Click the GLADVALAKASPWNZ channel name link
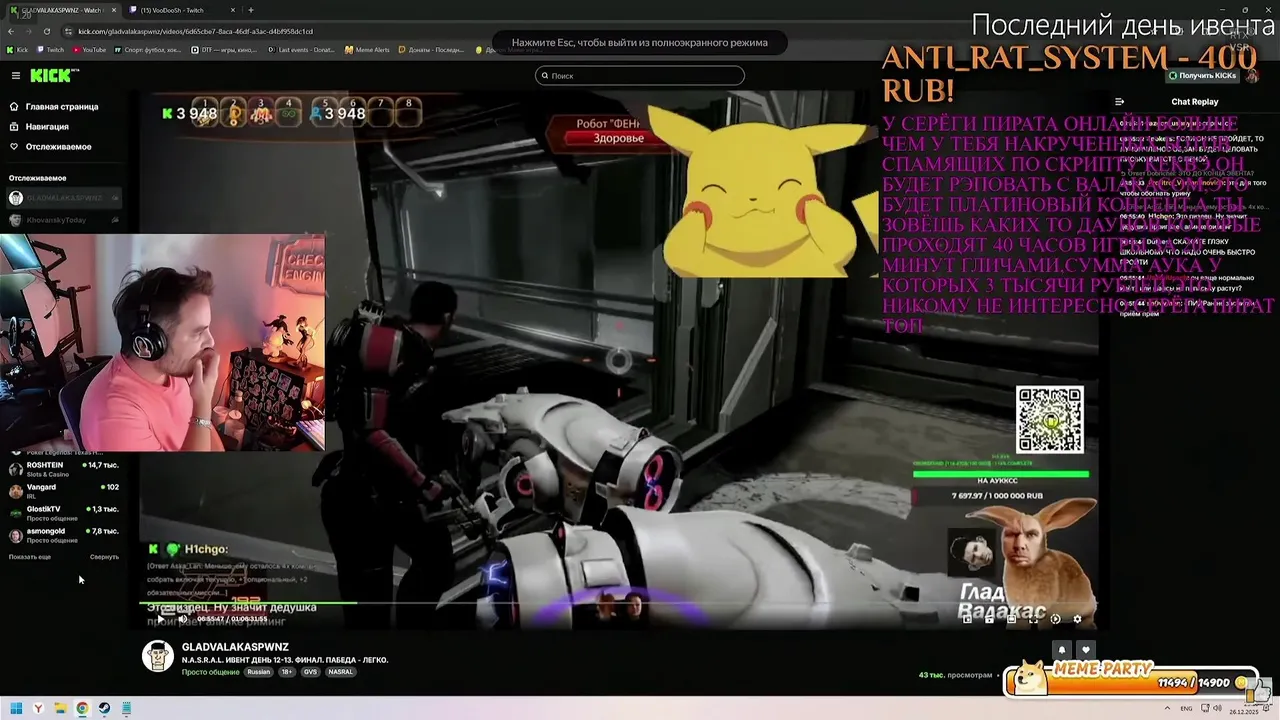The width and height of the screenshot is (1280, 720). (235, 647)
